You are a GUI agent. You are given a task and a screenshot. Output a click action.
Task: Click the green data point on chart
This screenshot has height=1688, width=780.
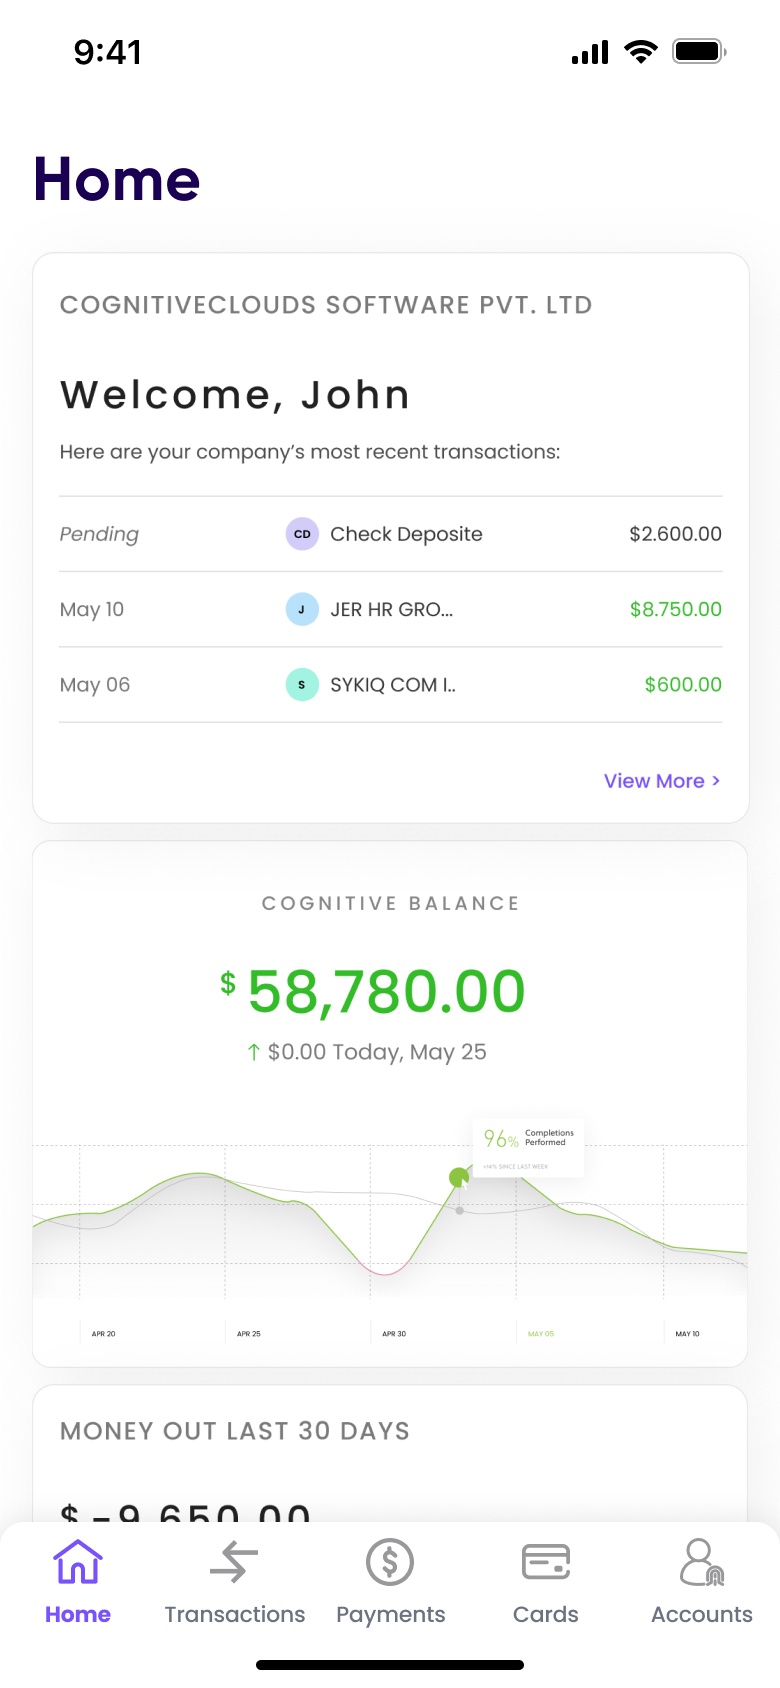pyautogui.click(x=459, y=1177)
